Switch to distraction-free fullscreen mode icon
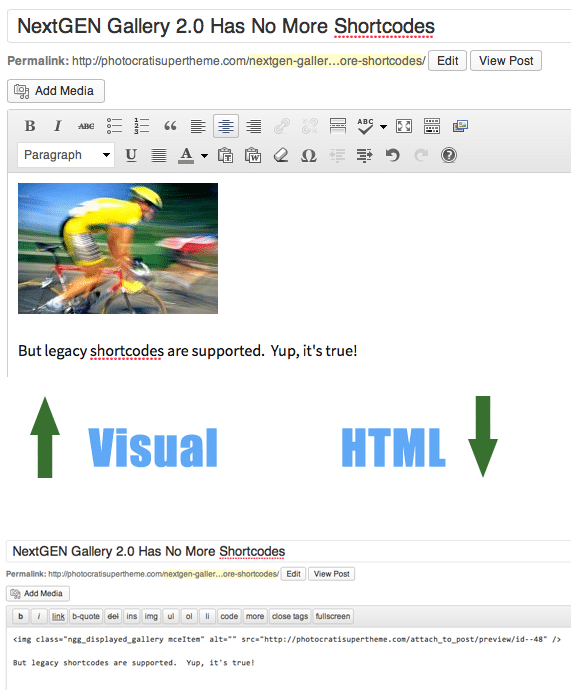Screen dimensions: 571x690 tap(404, 126)
